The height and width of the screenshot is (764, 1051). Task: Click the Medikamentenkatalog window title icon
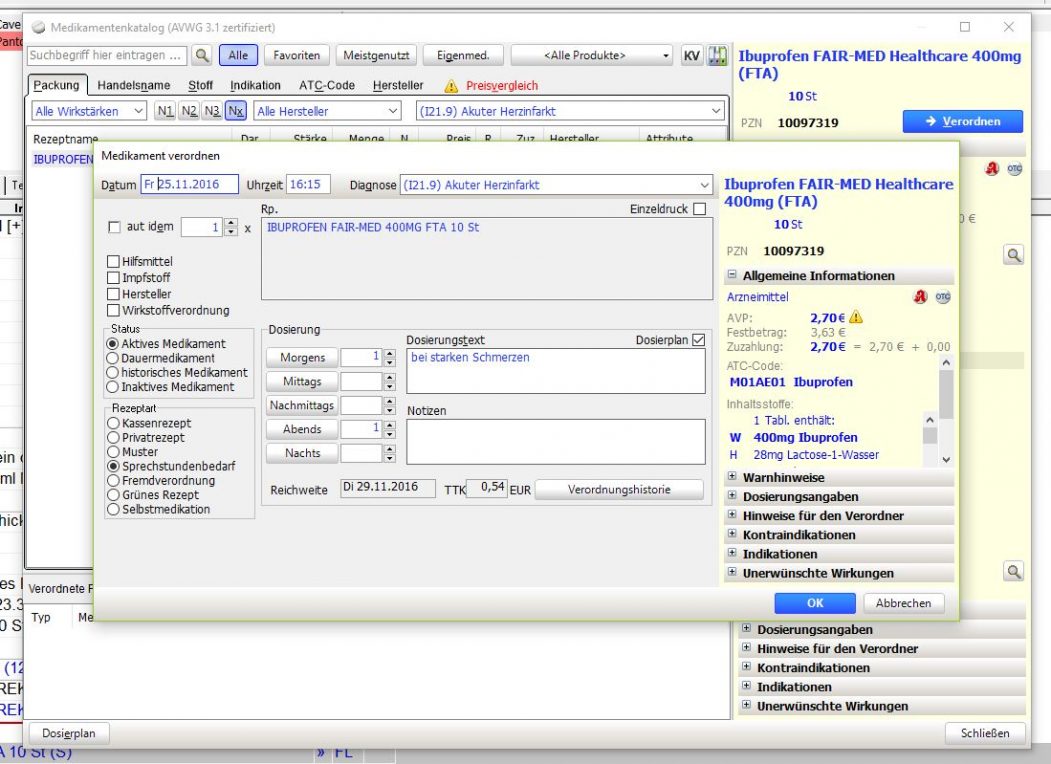[x=39, y=27]
